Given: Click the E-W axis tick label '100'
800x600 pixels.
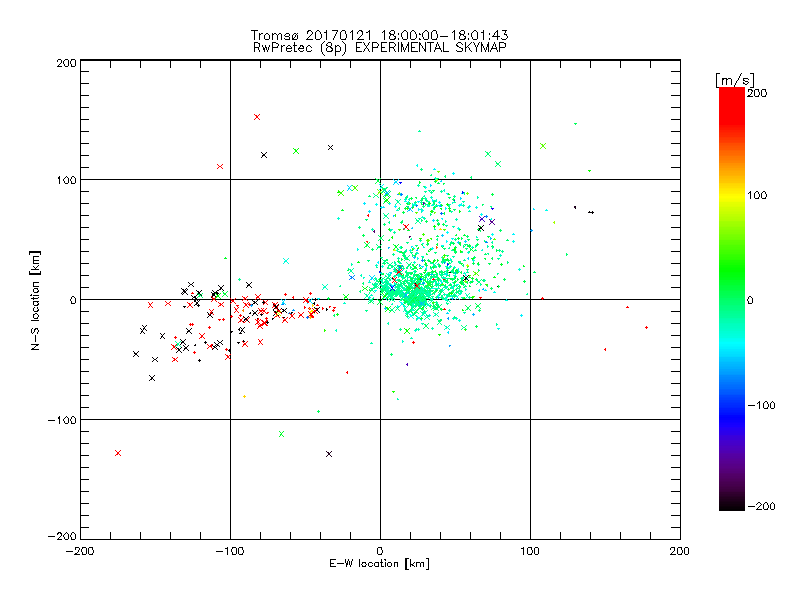Looking at the screenshot, I should pos(530,552).
